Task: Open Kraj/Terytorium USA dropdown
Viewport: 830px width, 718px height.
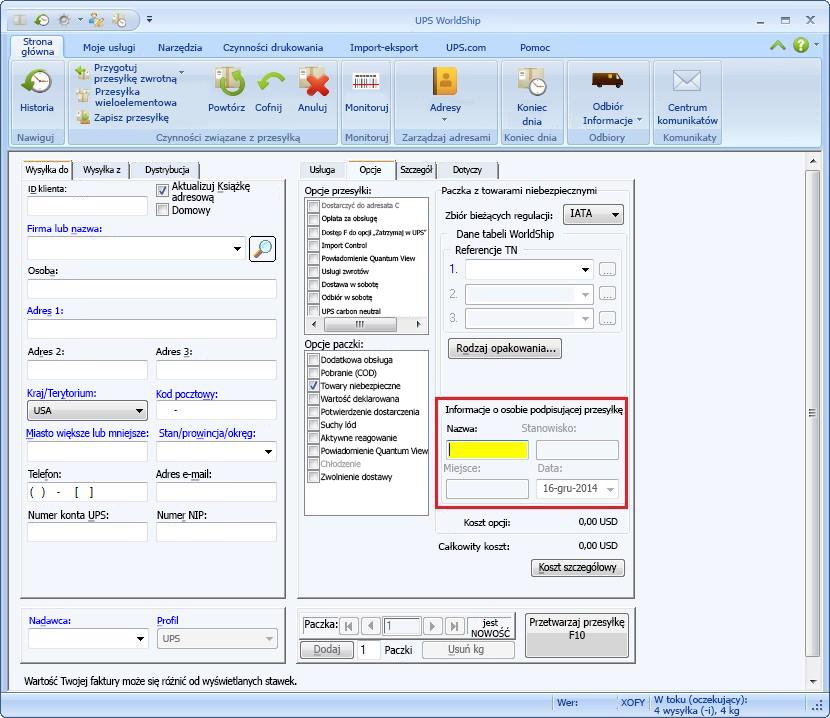Action: click(139, 410)
